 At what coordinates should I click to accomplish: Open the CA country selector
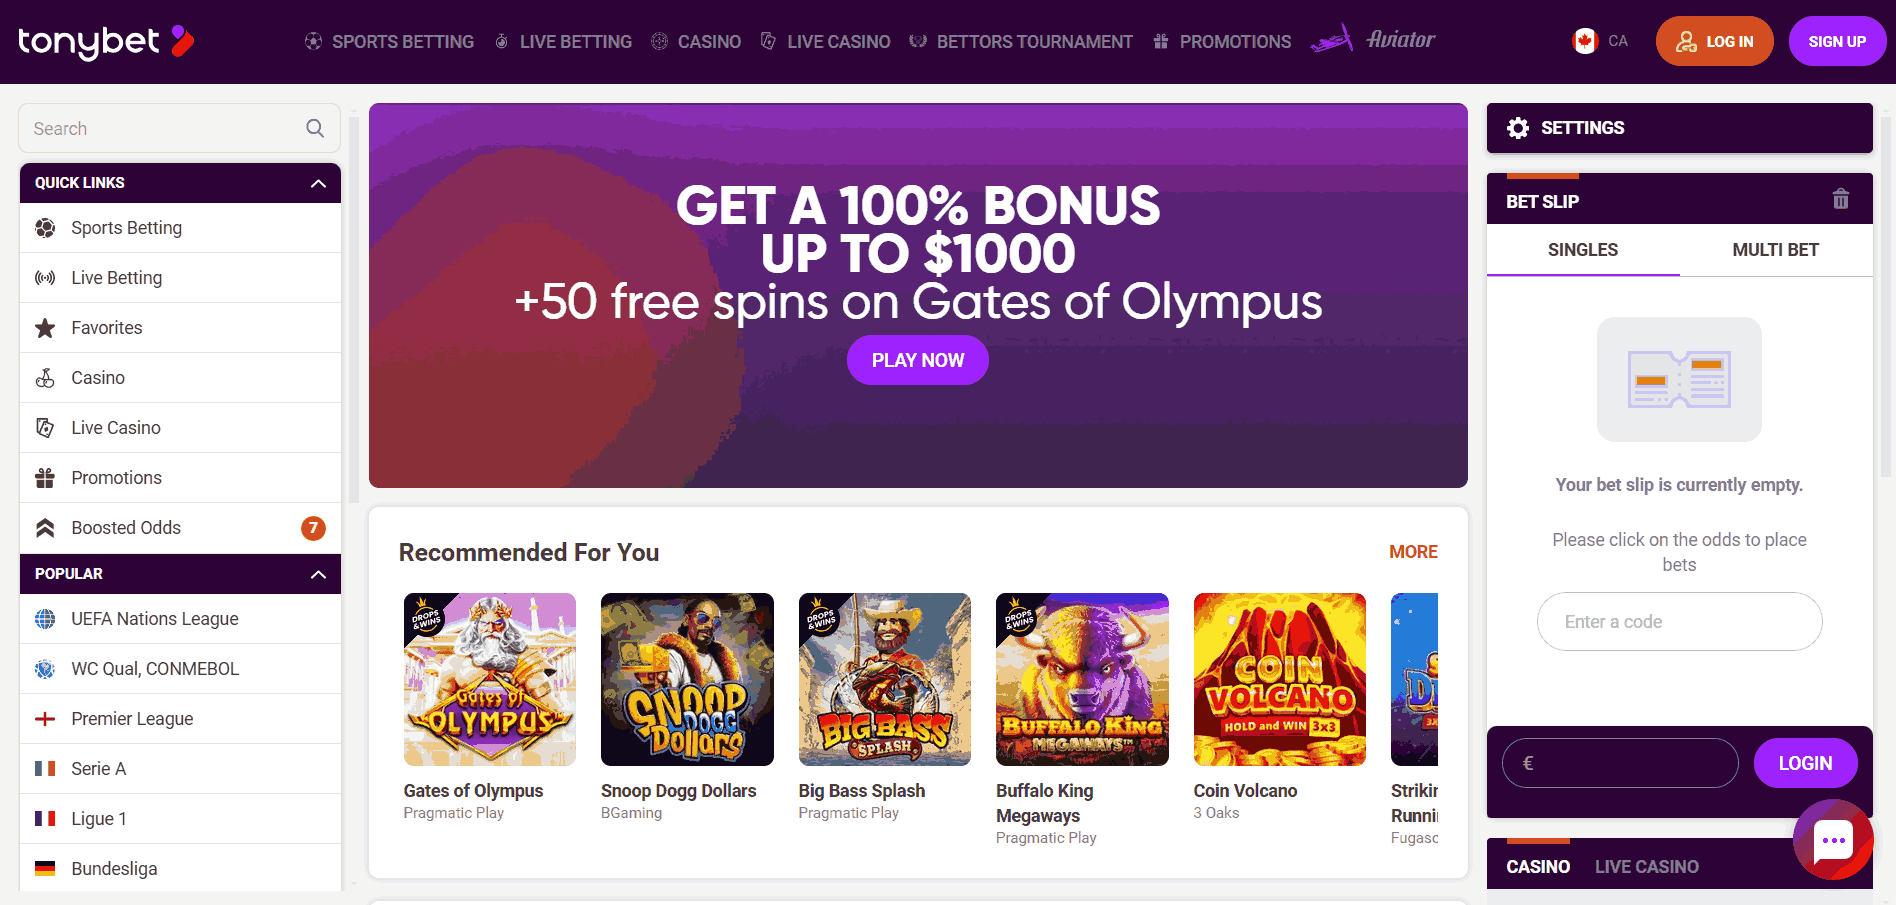[1598, 41]
